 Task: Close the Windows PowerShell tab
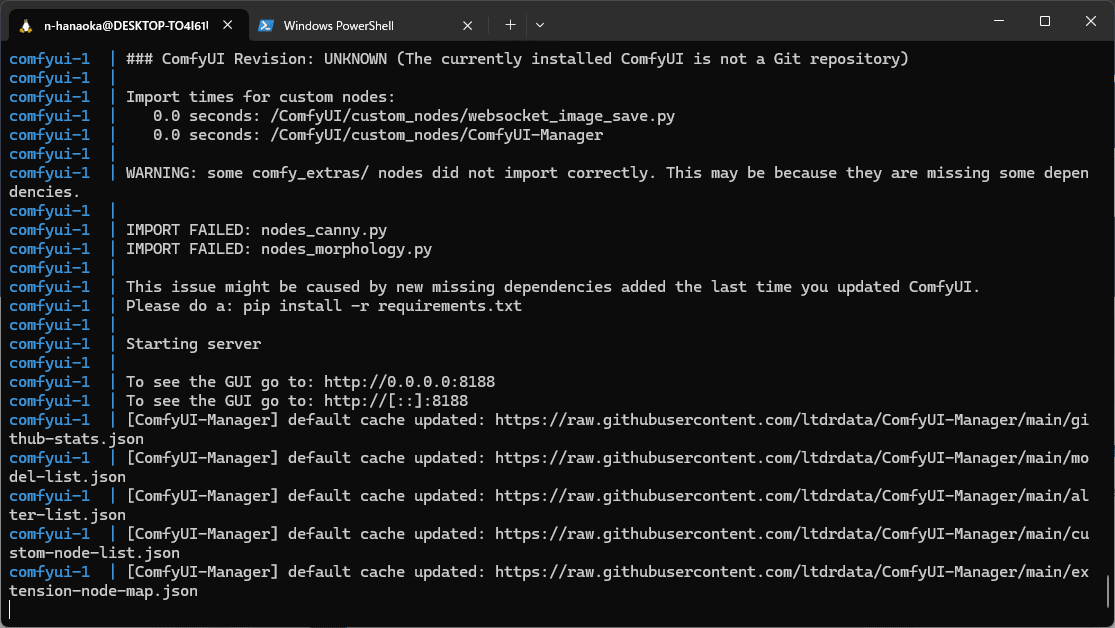pyautogui.click(x=467, y=26)
